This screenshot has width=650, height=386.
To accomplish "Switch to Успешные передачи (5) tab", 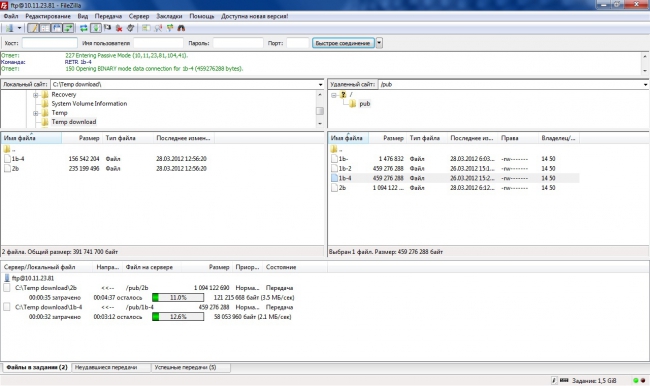I will [190, 367].
